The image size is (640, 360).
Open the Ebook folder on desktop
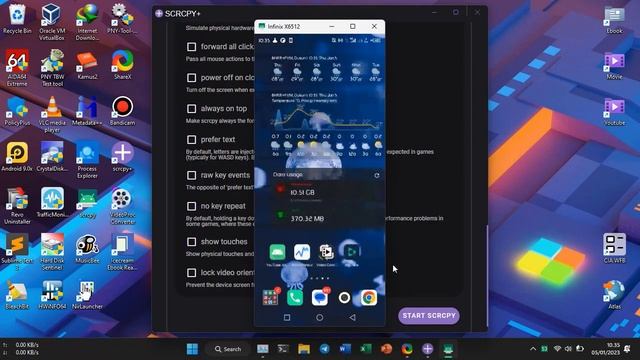pos(614,20)
